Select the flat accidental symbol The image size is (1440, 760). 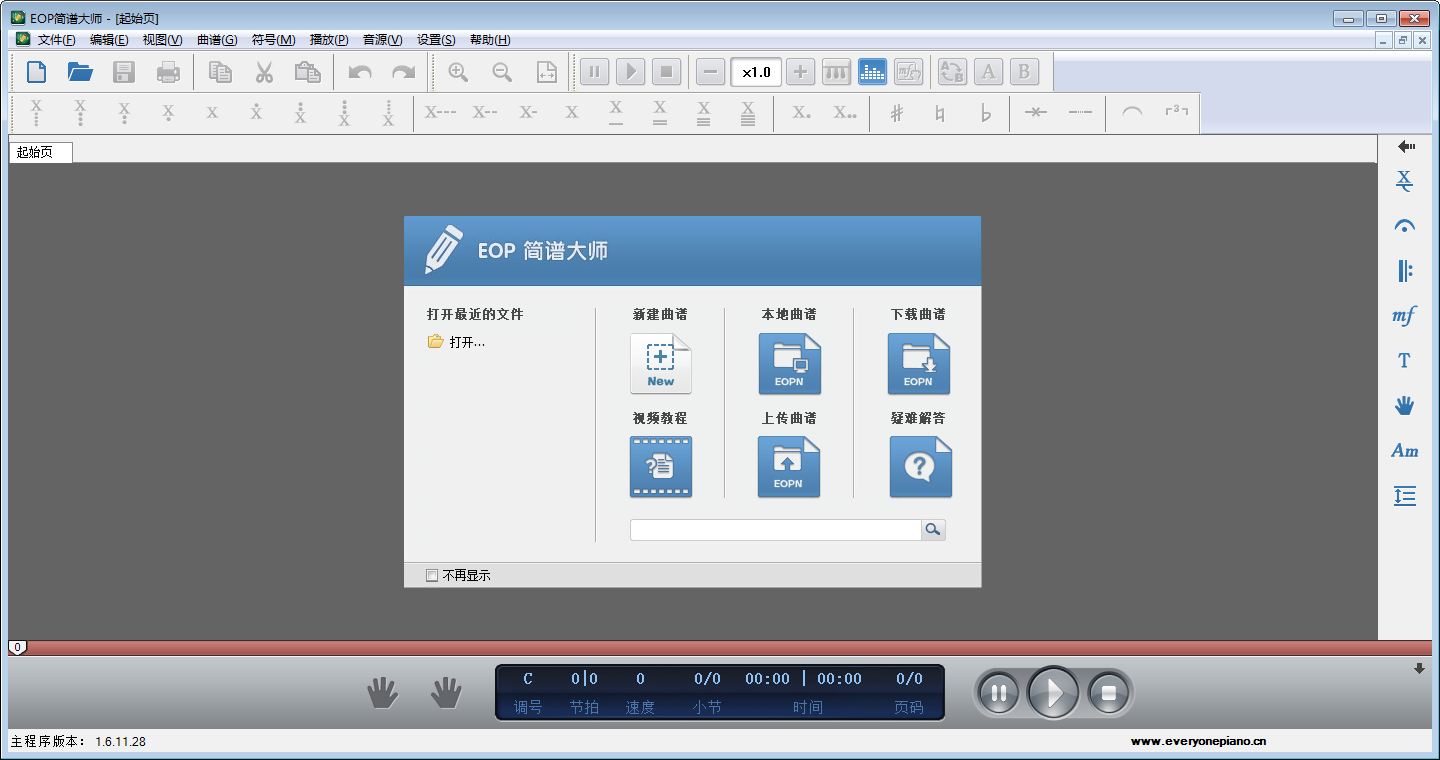pyautogui.click(x=986, y=113)
